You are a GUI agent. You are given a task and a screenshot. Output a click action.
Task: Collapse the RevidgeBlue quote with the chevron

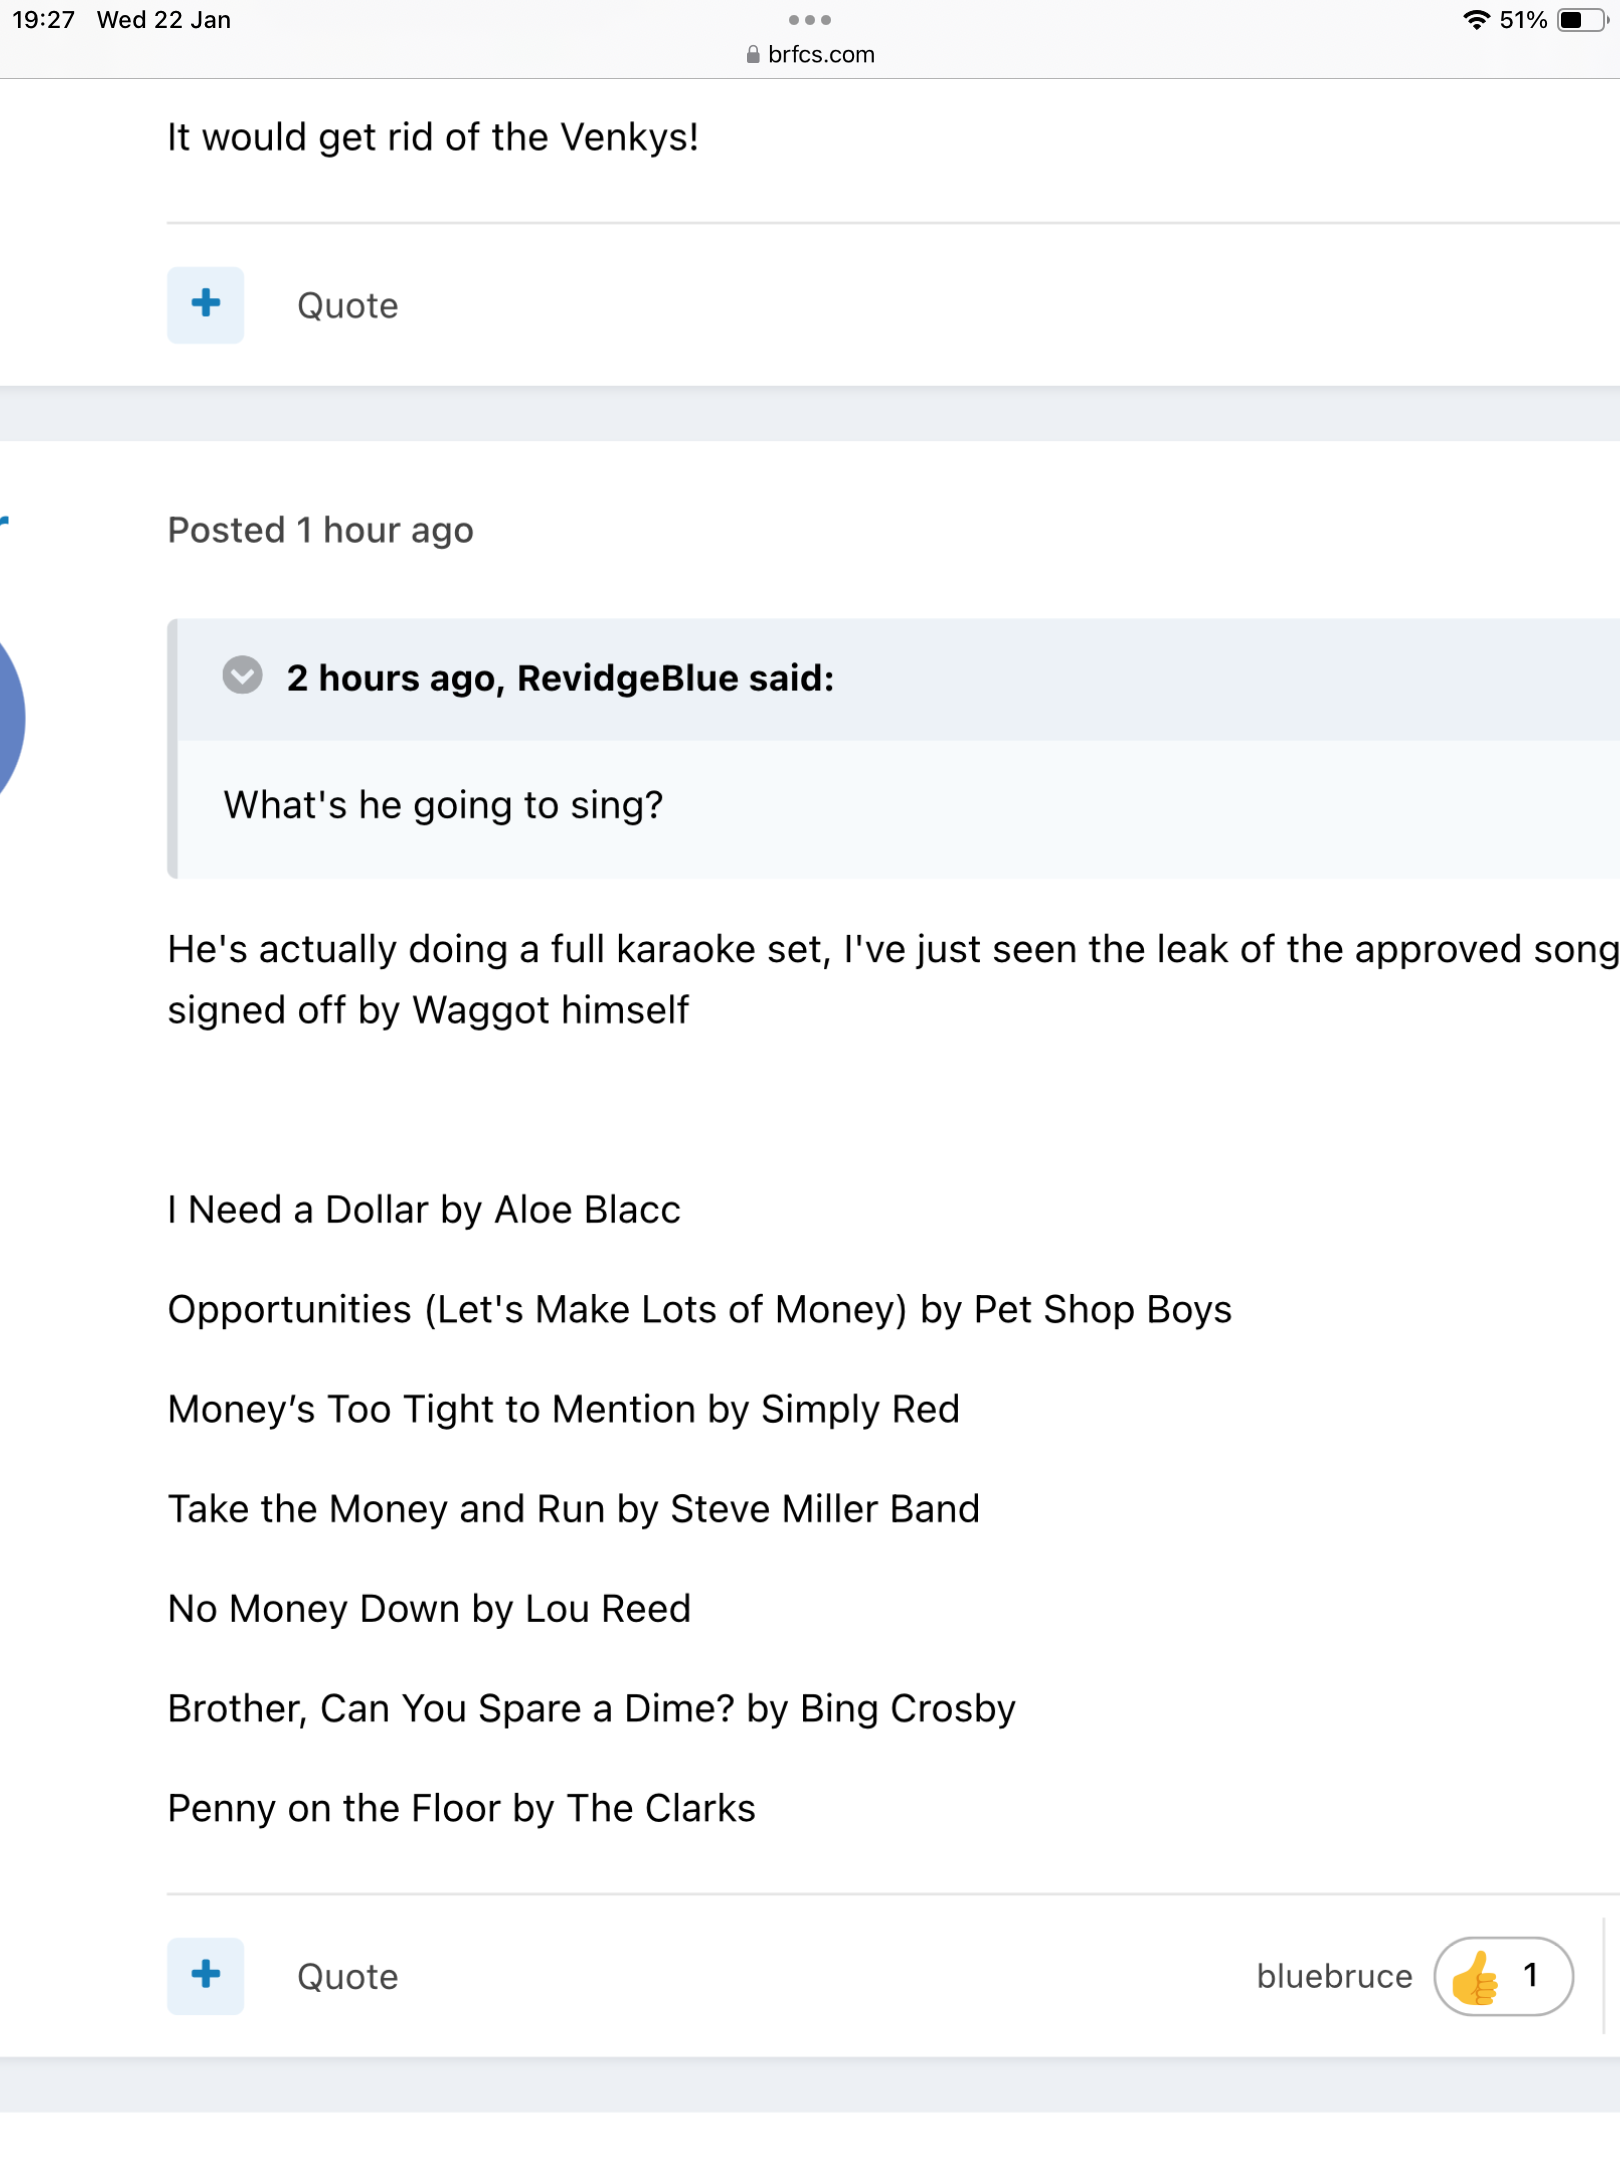click(x=242, y=676)
